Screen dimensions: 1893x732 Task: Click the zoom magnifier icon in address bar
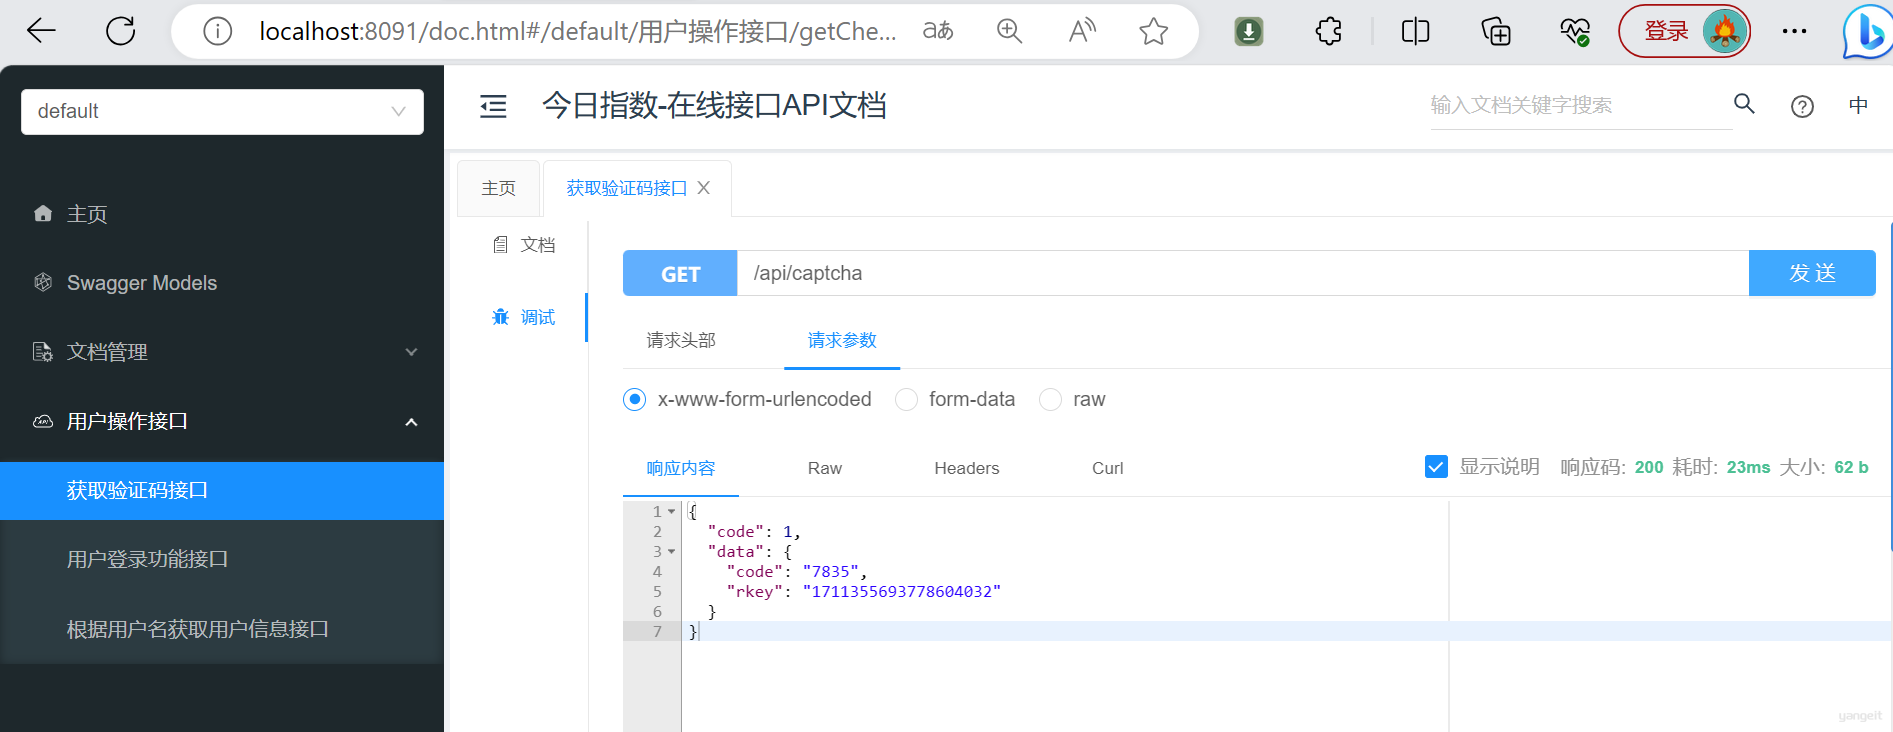(1010, 31)
